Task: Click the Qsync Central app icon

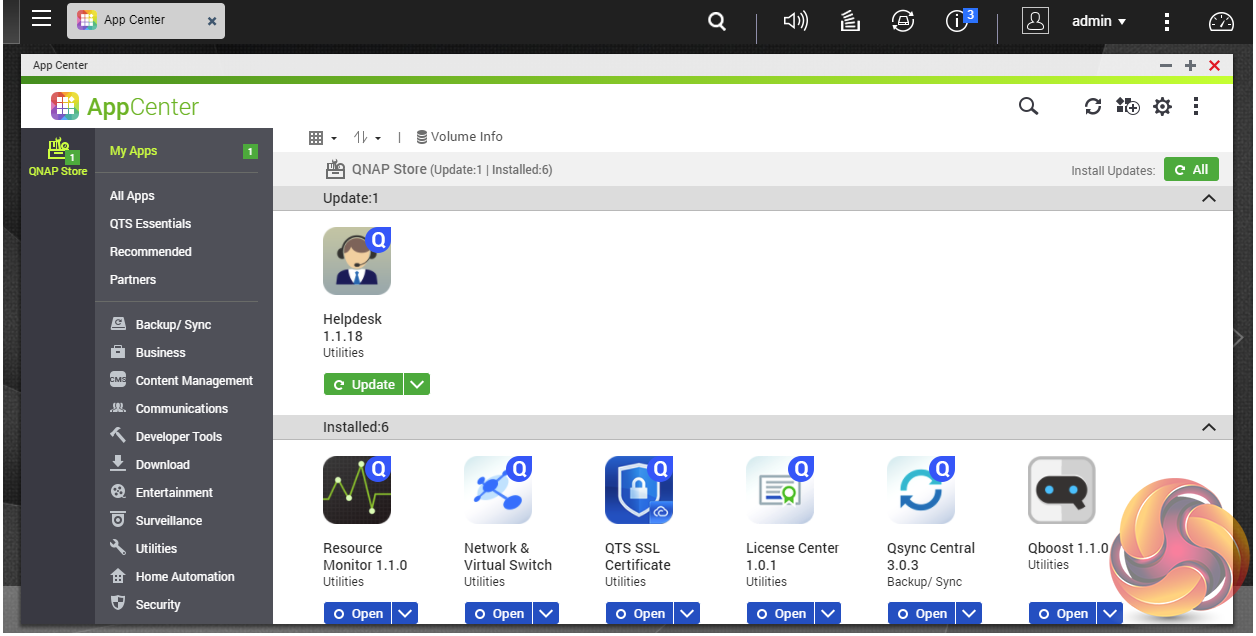Action: click(921, 490)
